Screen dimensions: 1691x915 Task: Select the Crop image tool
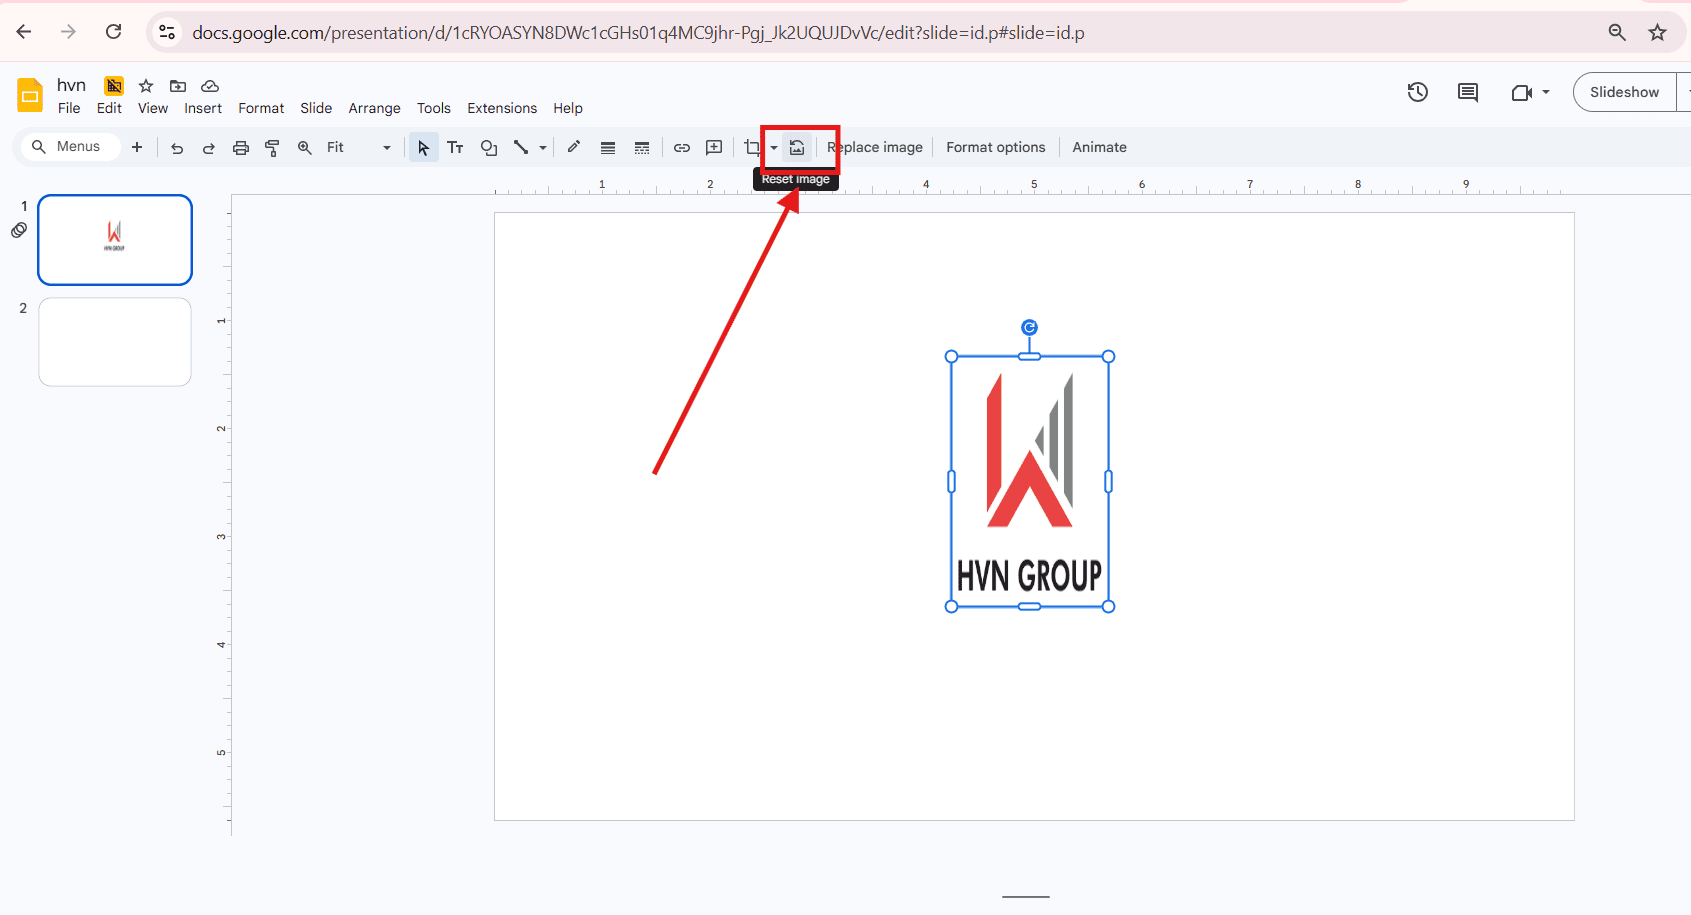tap(752, 148)
